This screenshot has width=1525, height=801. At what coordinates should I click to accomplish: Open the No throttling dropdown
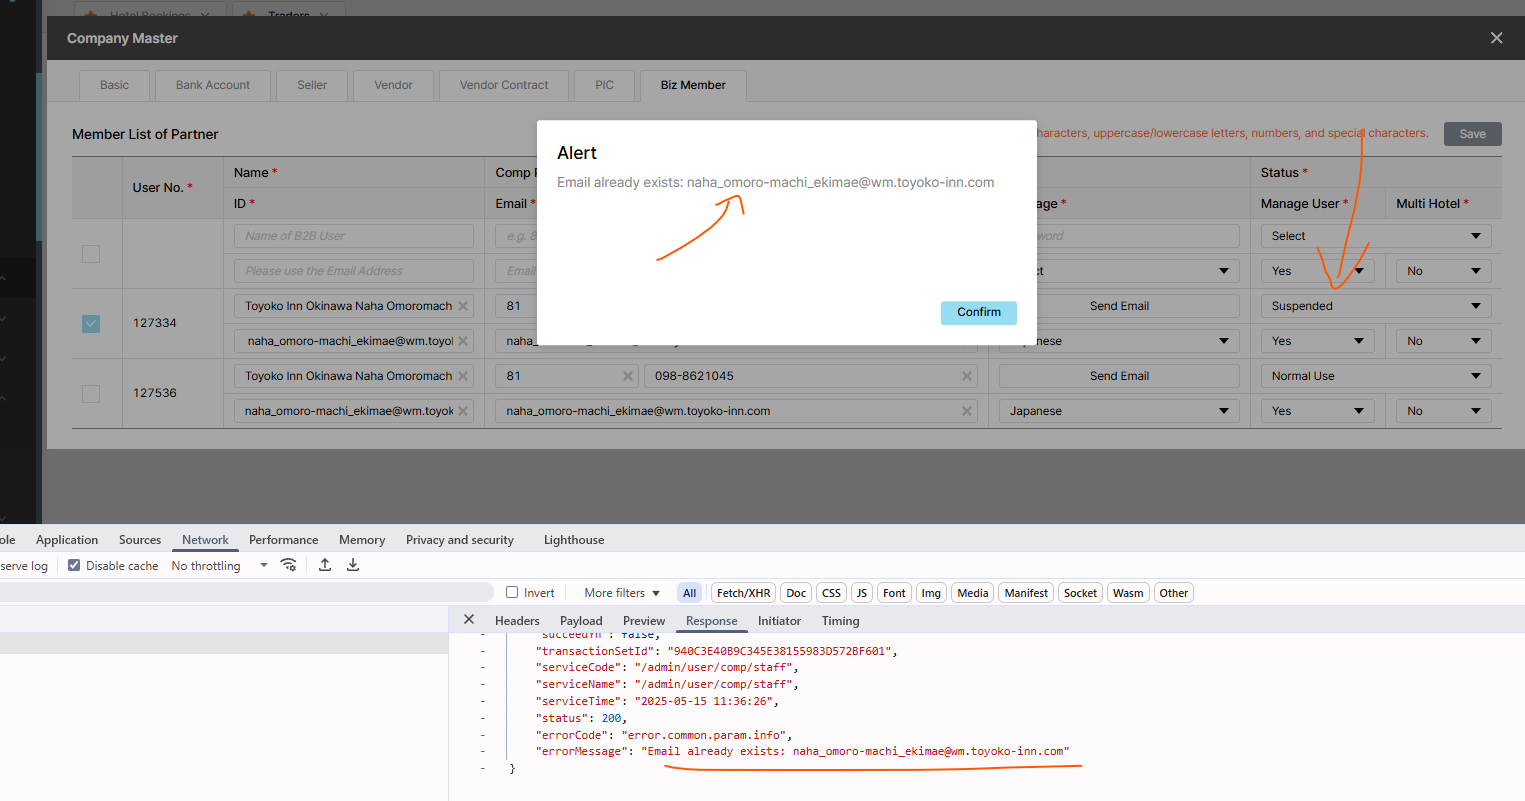click(x=219, y=565)
